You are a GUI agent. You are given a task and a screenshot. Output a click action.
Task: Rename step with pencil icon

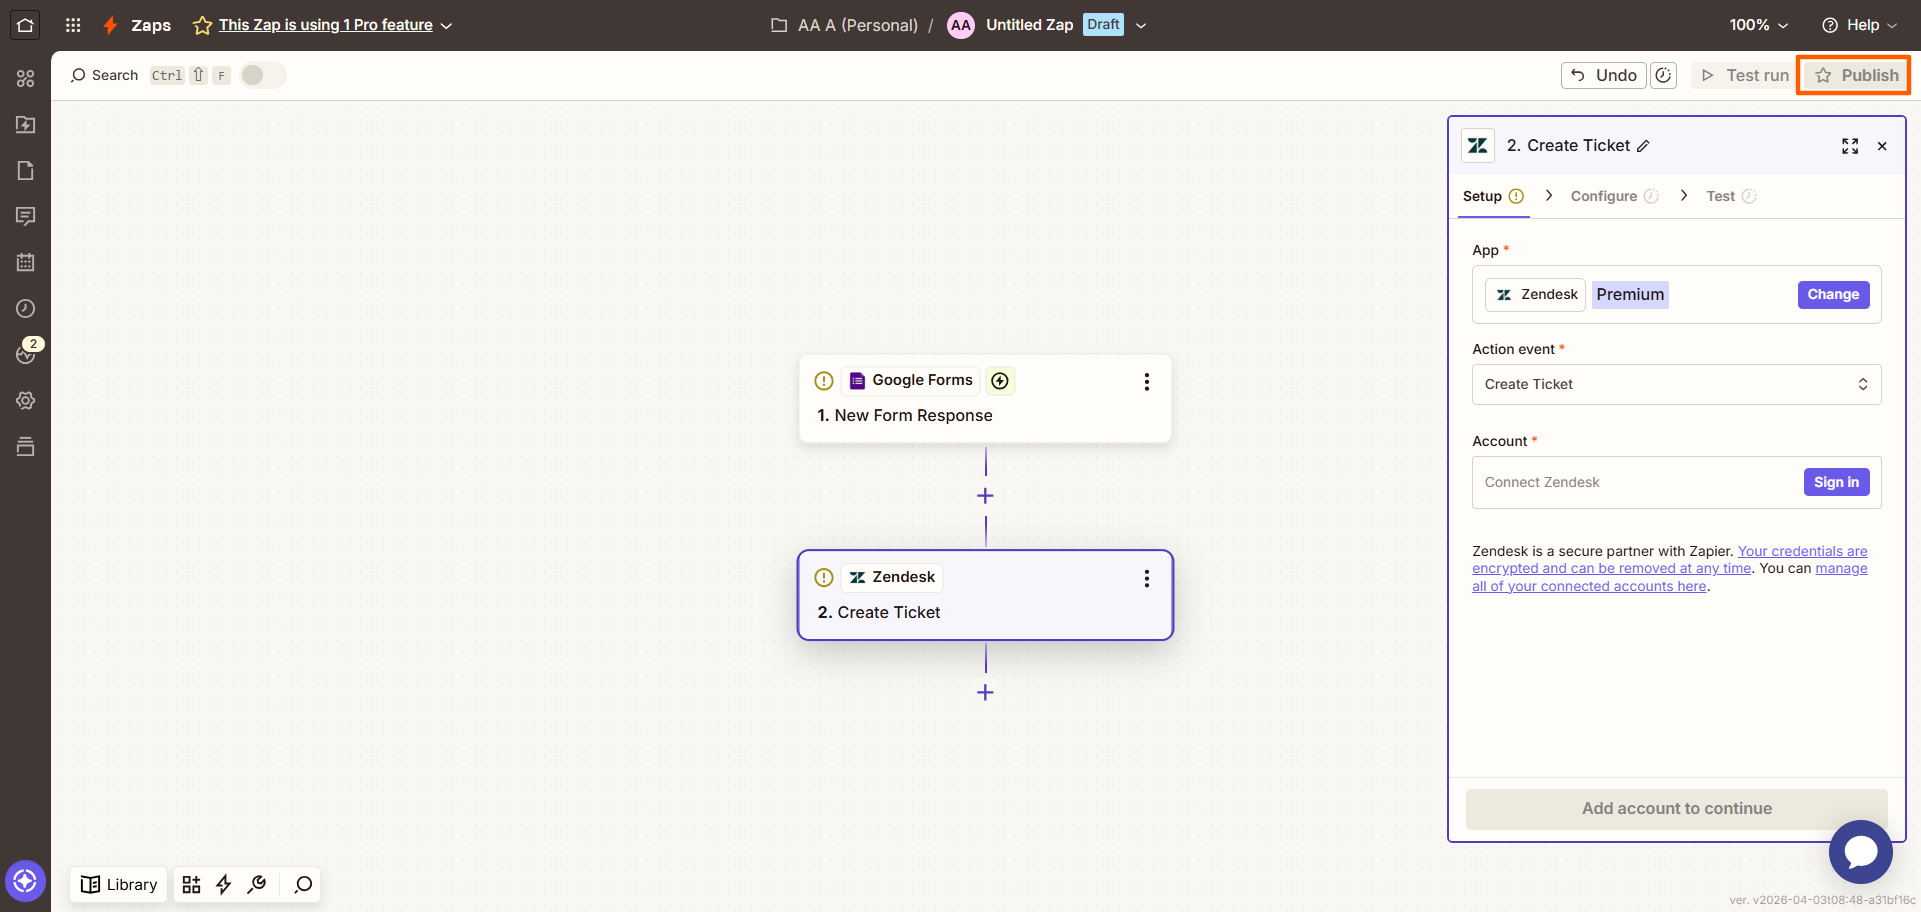click(1643, 146)
